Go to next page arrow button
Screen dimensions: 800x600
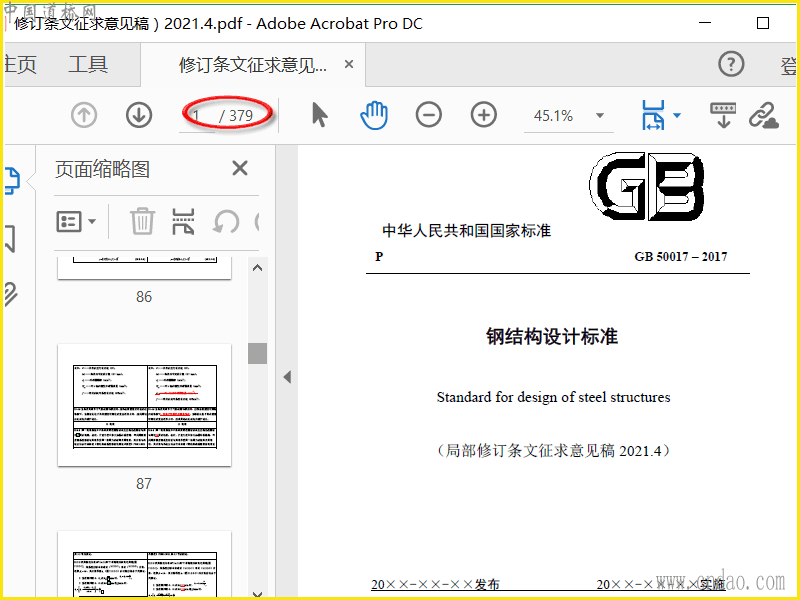click(x=139, y=115)
